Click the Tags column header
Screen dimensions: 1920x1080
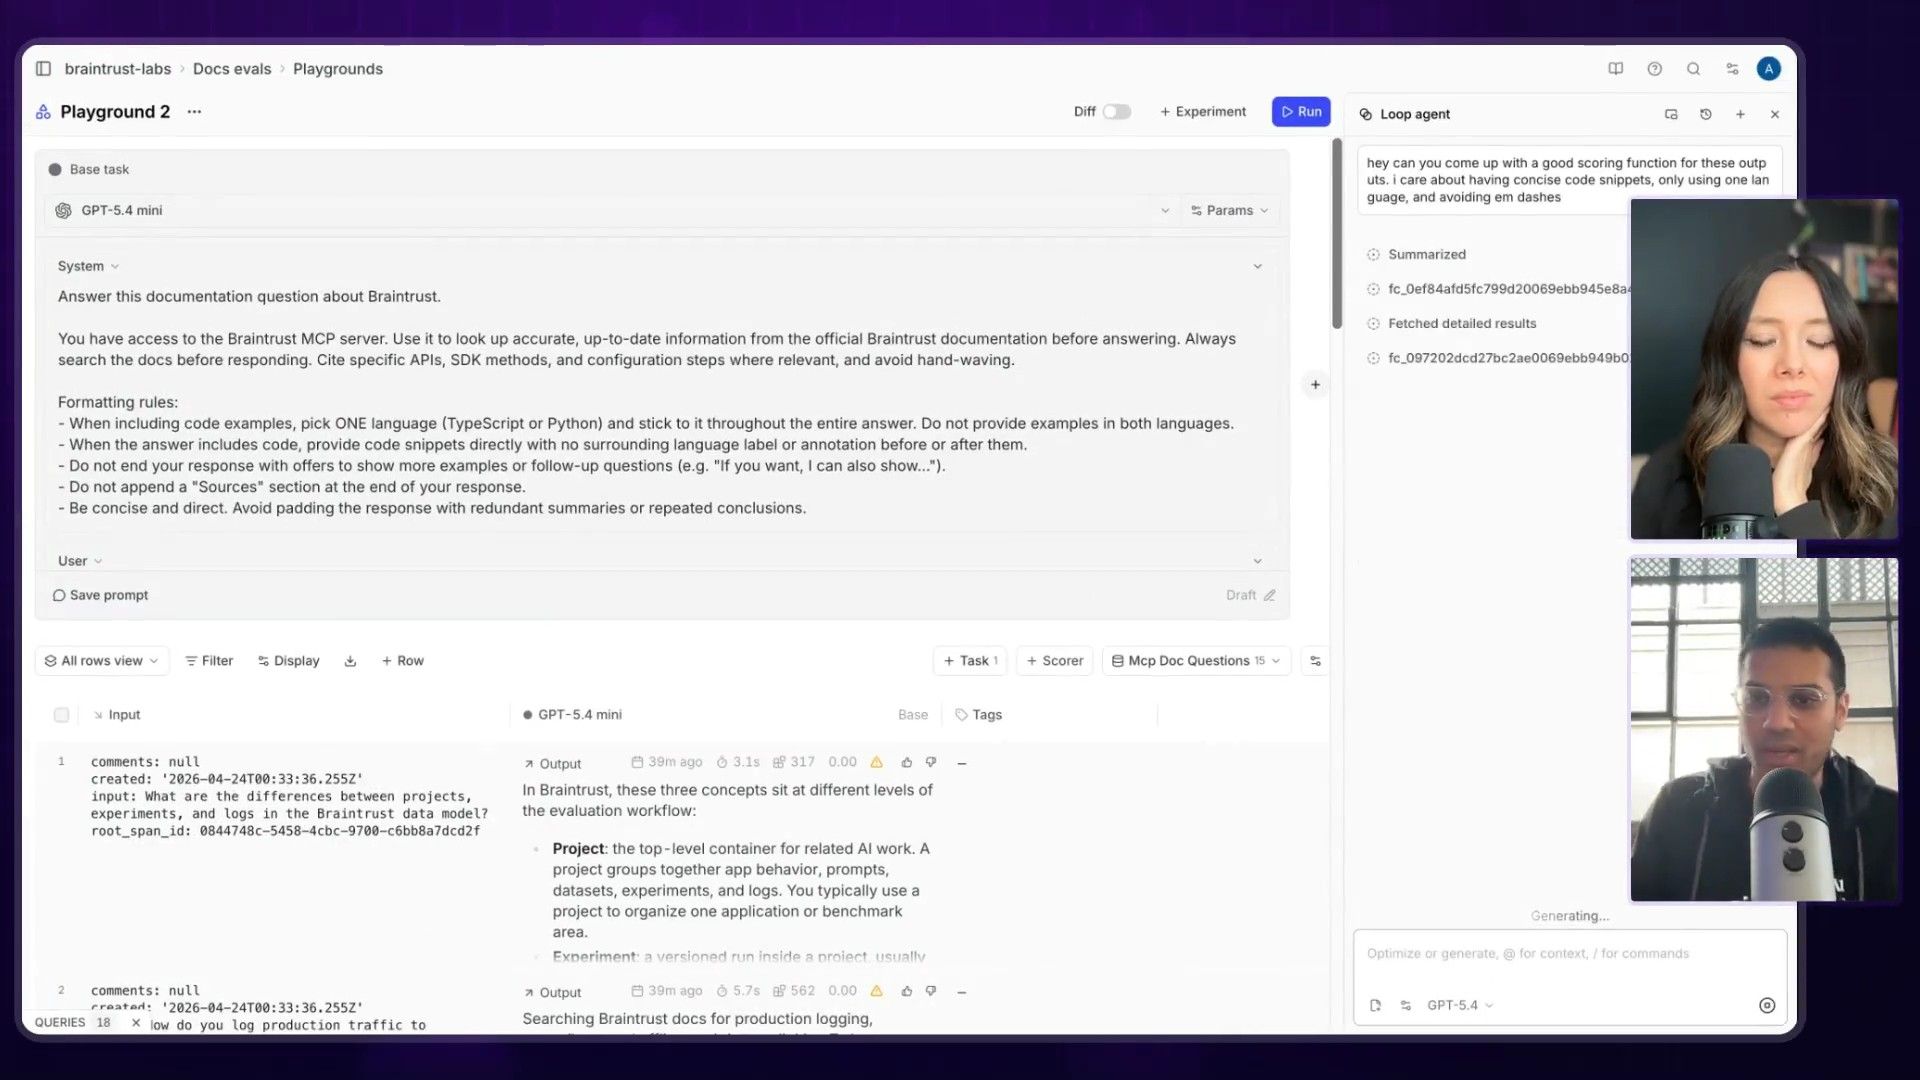tap(978, 715)
